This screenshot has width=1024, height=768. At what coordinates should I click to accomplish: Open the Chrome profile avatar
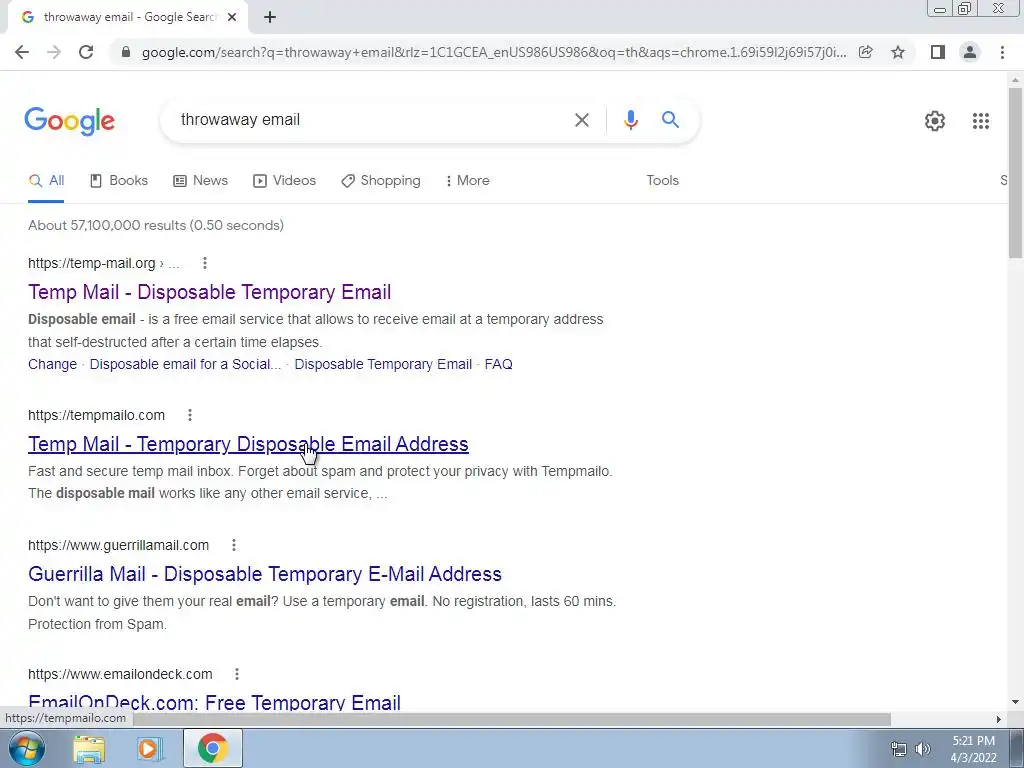(970, 52)
